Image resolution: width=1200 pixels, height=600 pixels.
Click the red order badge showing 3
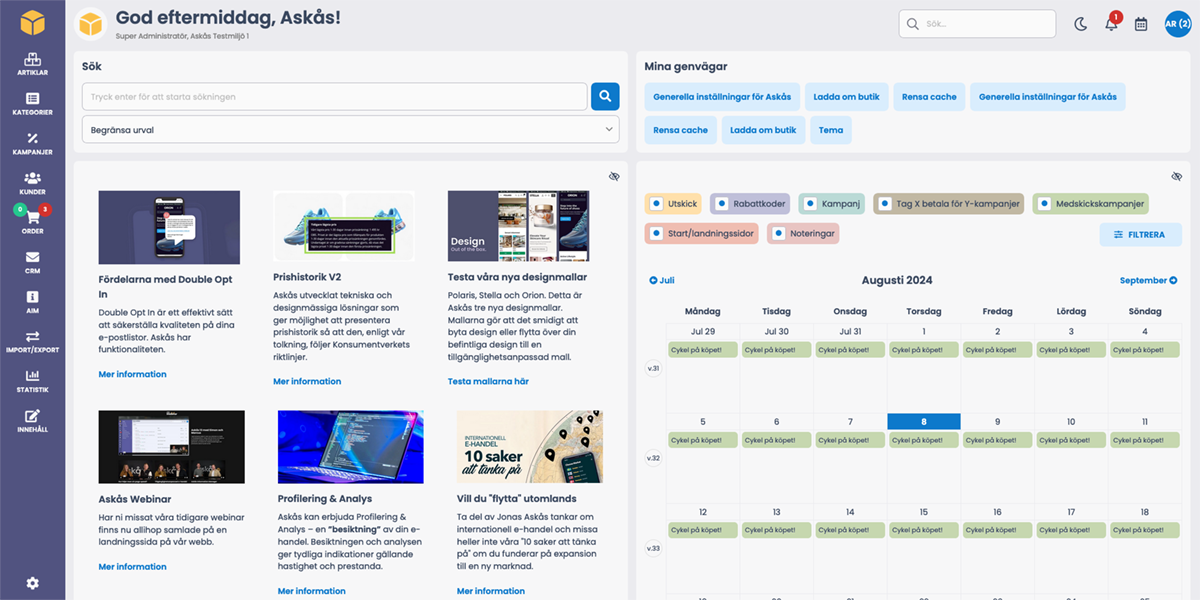[x=45, y=209]
